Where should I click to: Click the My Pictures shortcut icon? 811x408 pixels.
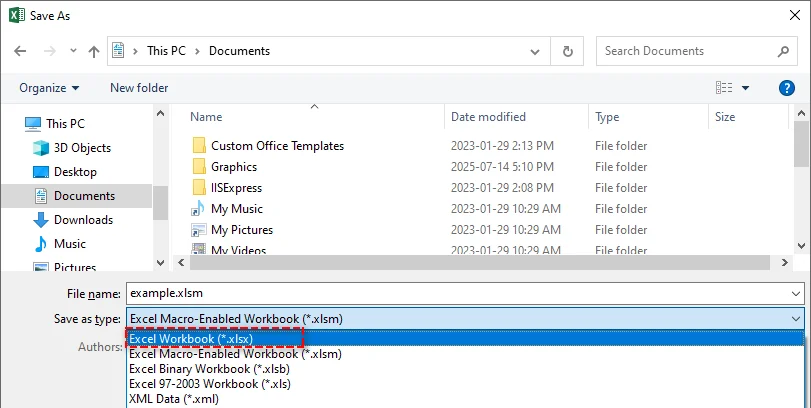[199, 230]
